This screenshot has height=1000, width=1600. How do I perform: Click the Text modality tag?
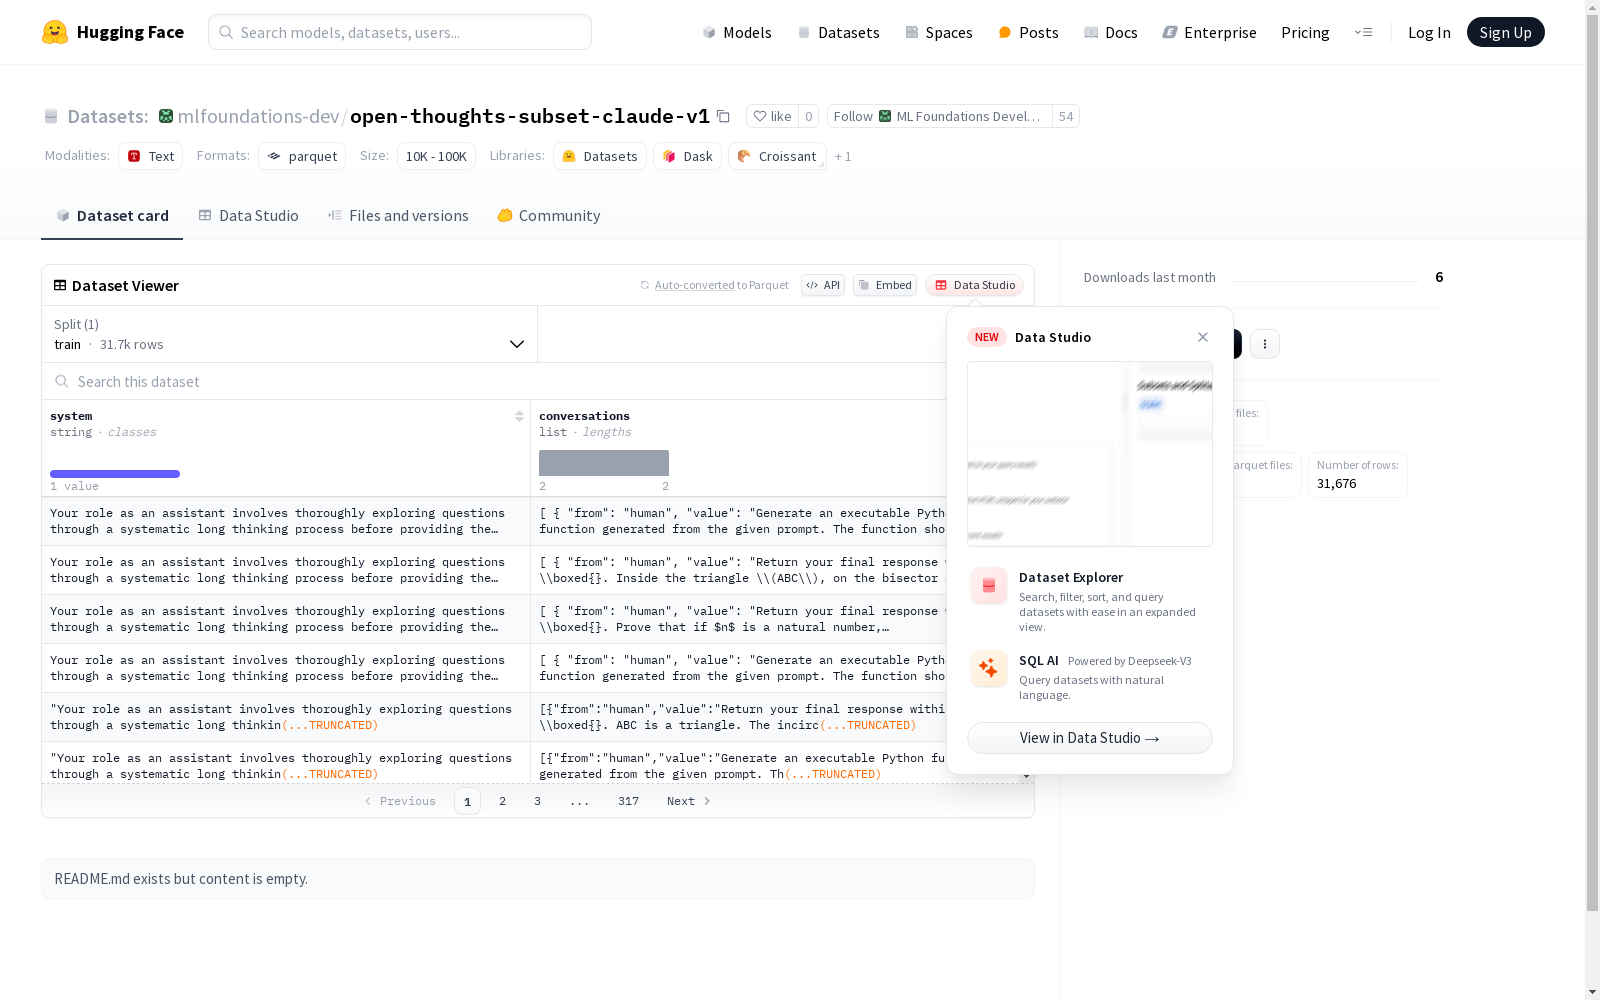pos(150,156)
